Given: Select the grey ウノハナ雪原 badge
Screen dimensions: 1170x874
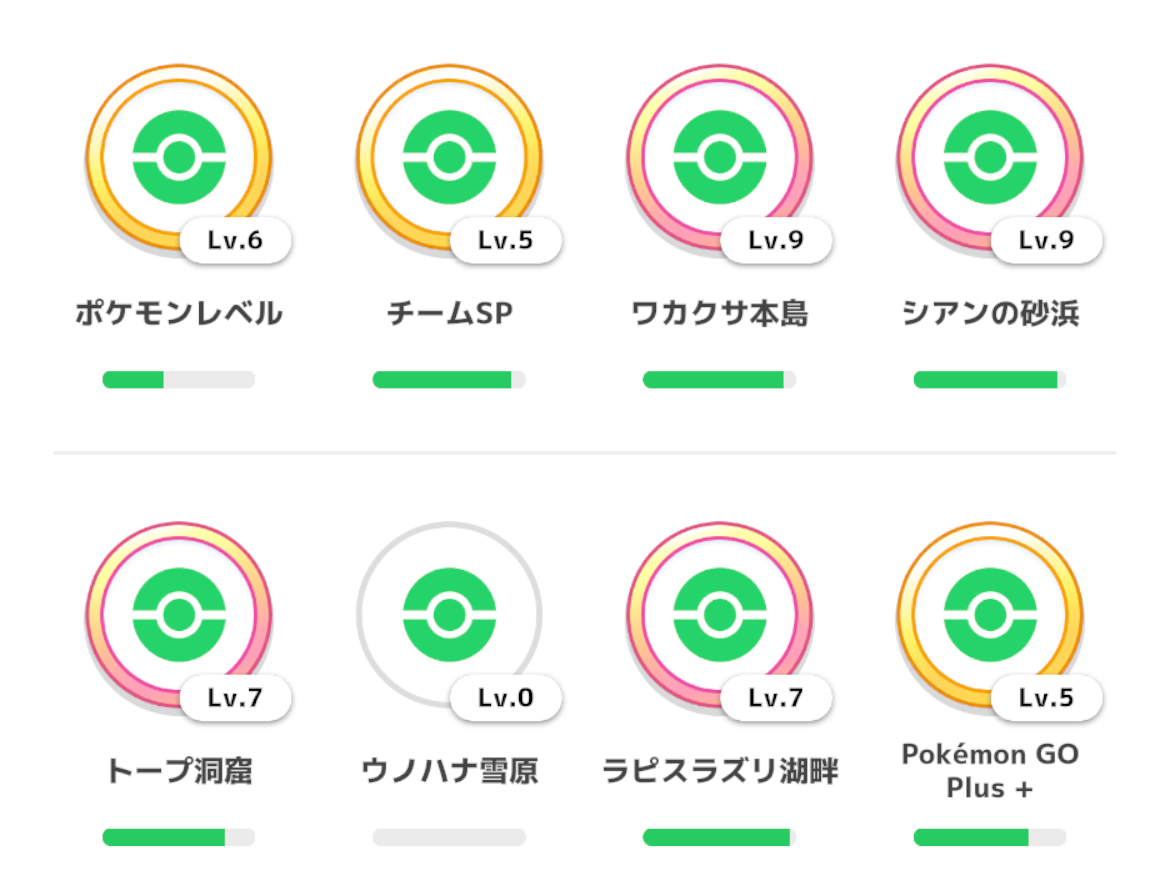Looking at the screenshot, I should (x=449, y=615).
